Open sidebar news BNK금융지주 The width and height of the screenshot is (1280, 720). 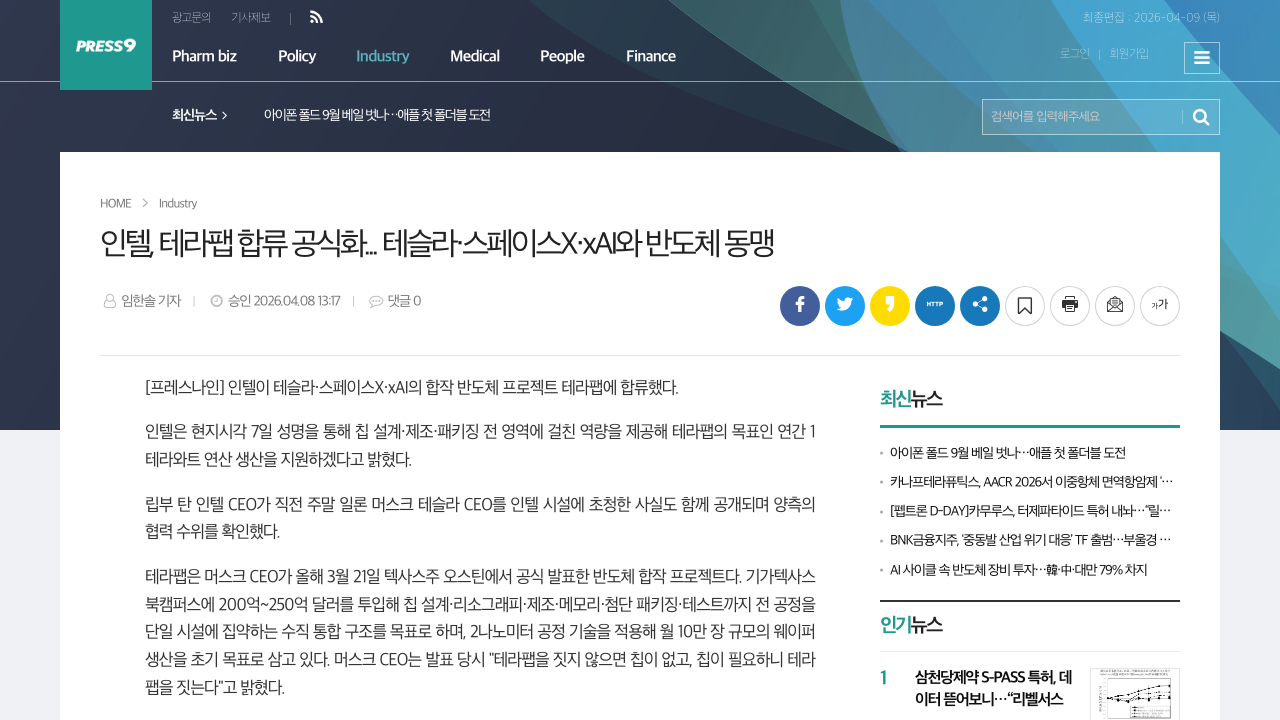pos(1031,540)
